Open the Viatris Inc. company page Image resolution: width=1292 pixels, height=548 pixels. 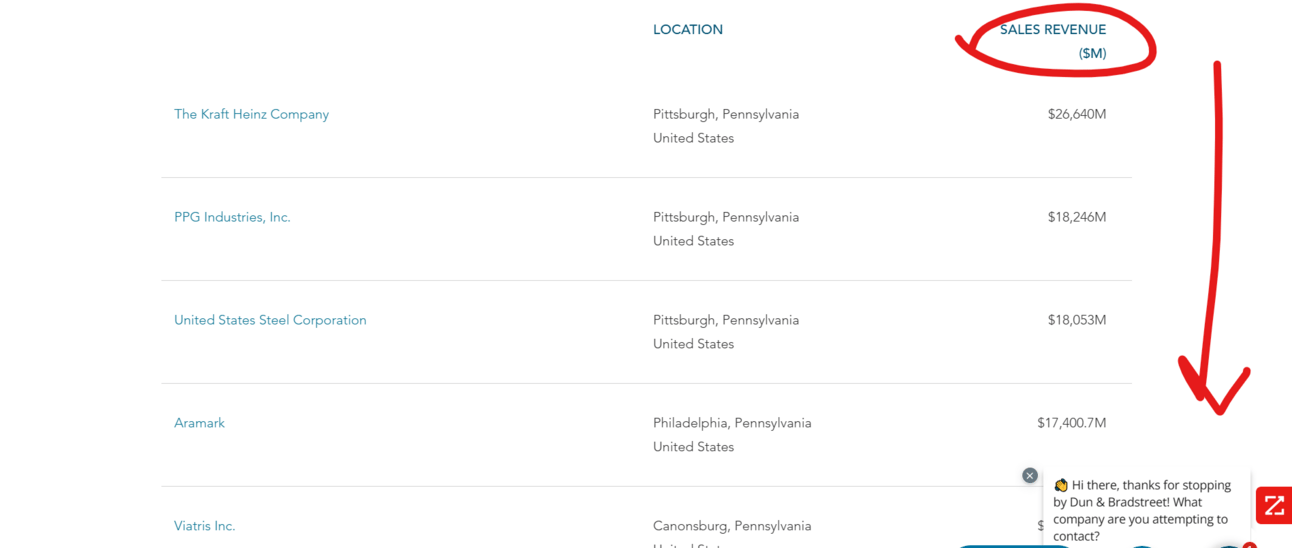204,526
